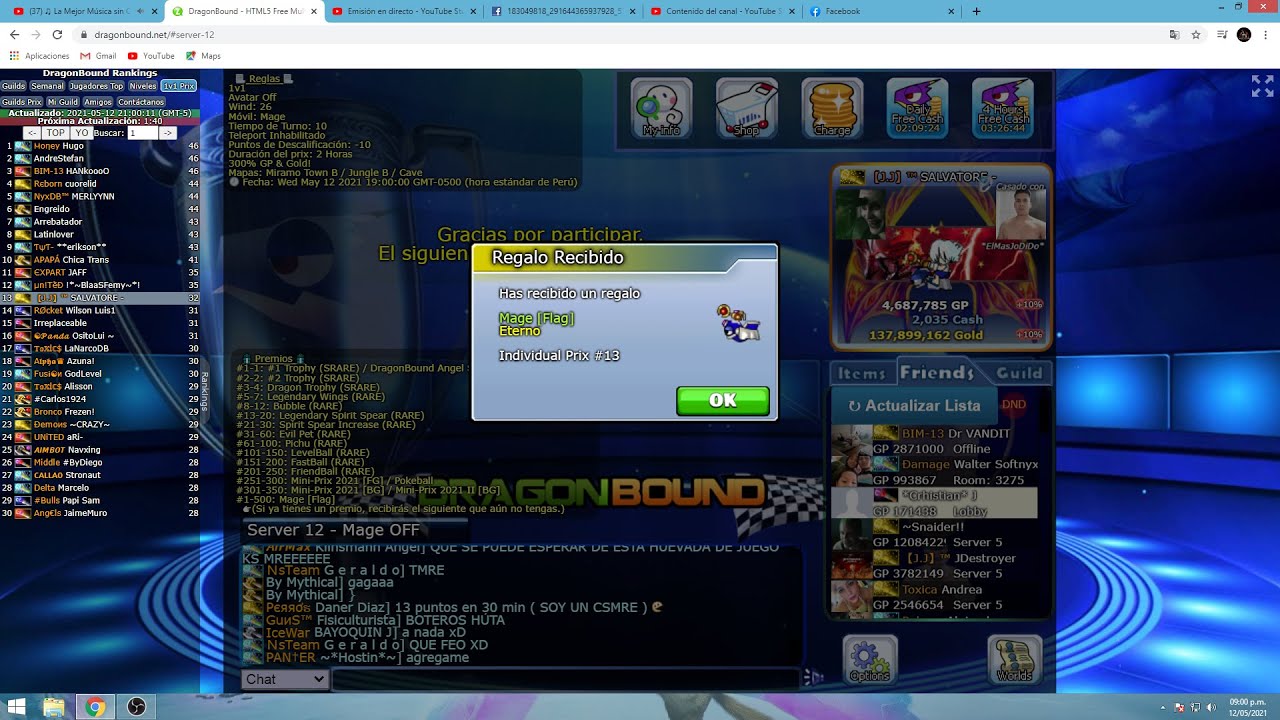Toggle fullscreen with the arrows icon

pos(1262,86)
